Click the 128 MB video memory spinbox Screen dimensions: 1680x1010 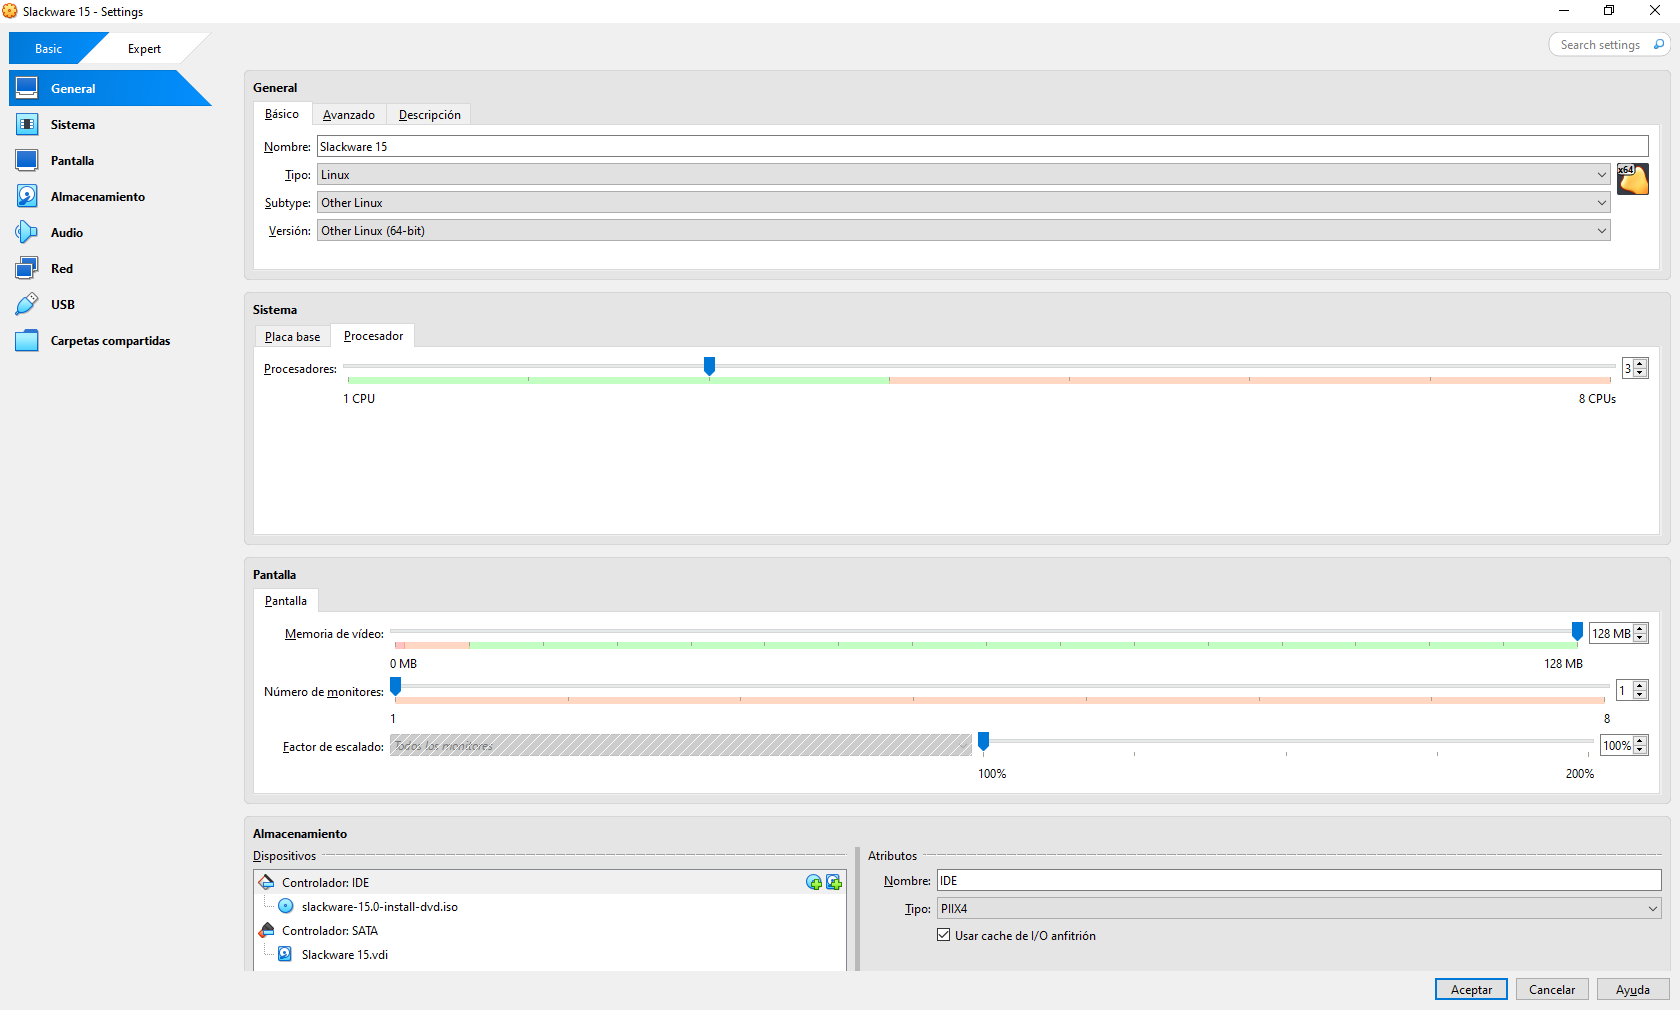click(1619, 633)
